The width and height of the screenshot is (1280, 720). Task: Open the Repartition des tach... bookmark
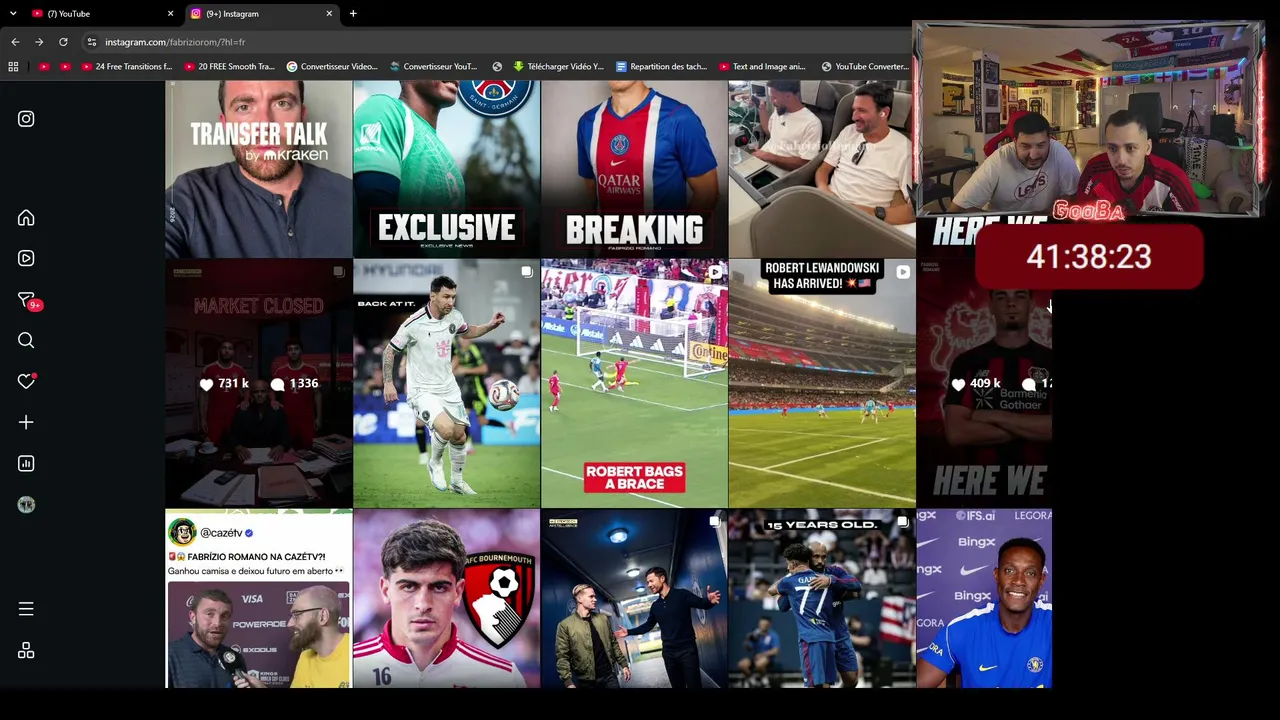pyautogui.click(x=661, y=67)
